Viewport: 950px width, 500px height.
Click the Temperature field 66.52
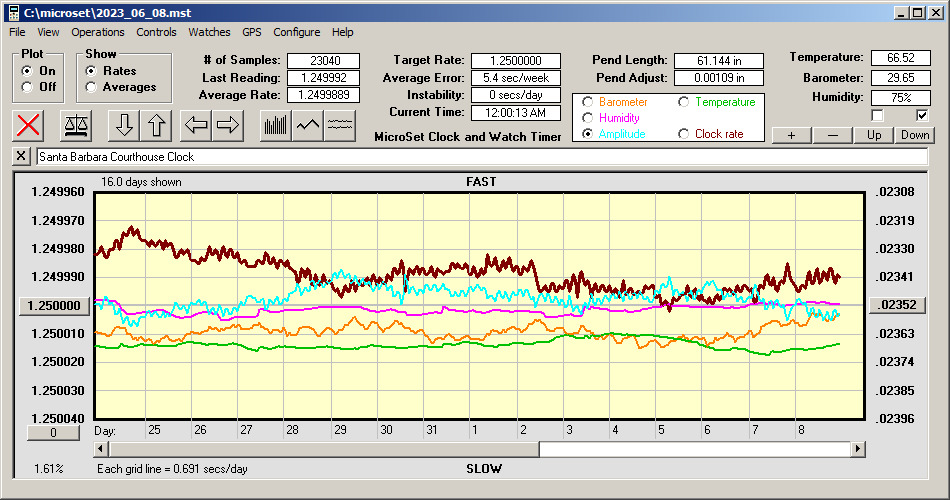(900, 58)
